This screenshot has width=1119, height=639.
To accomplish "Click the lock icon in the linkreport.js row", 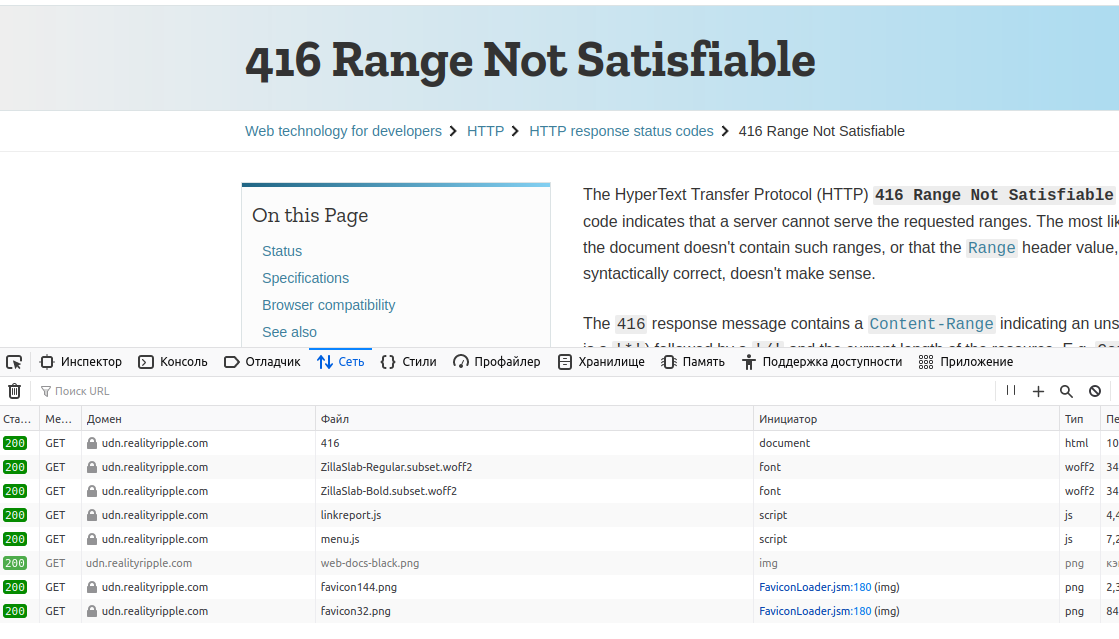I will tap(92, 515).
